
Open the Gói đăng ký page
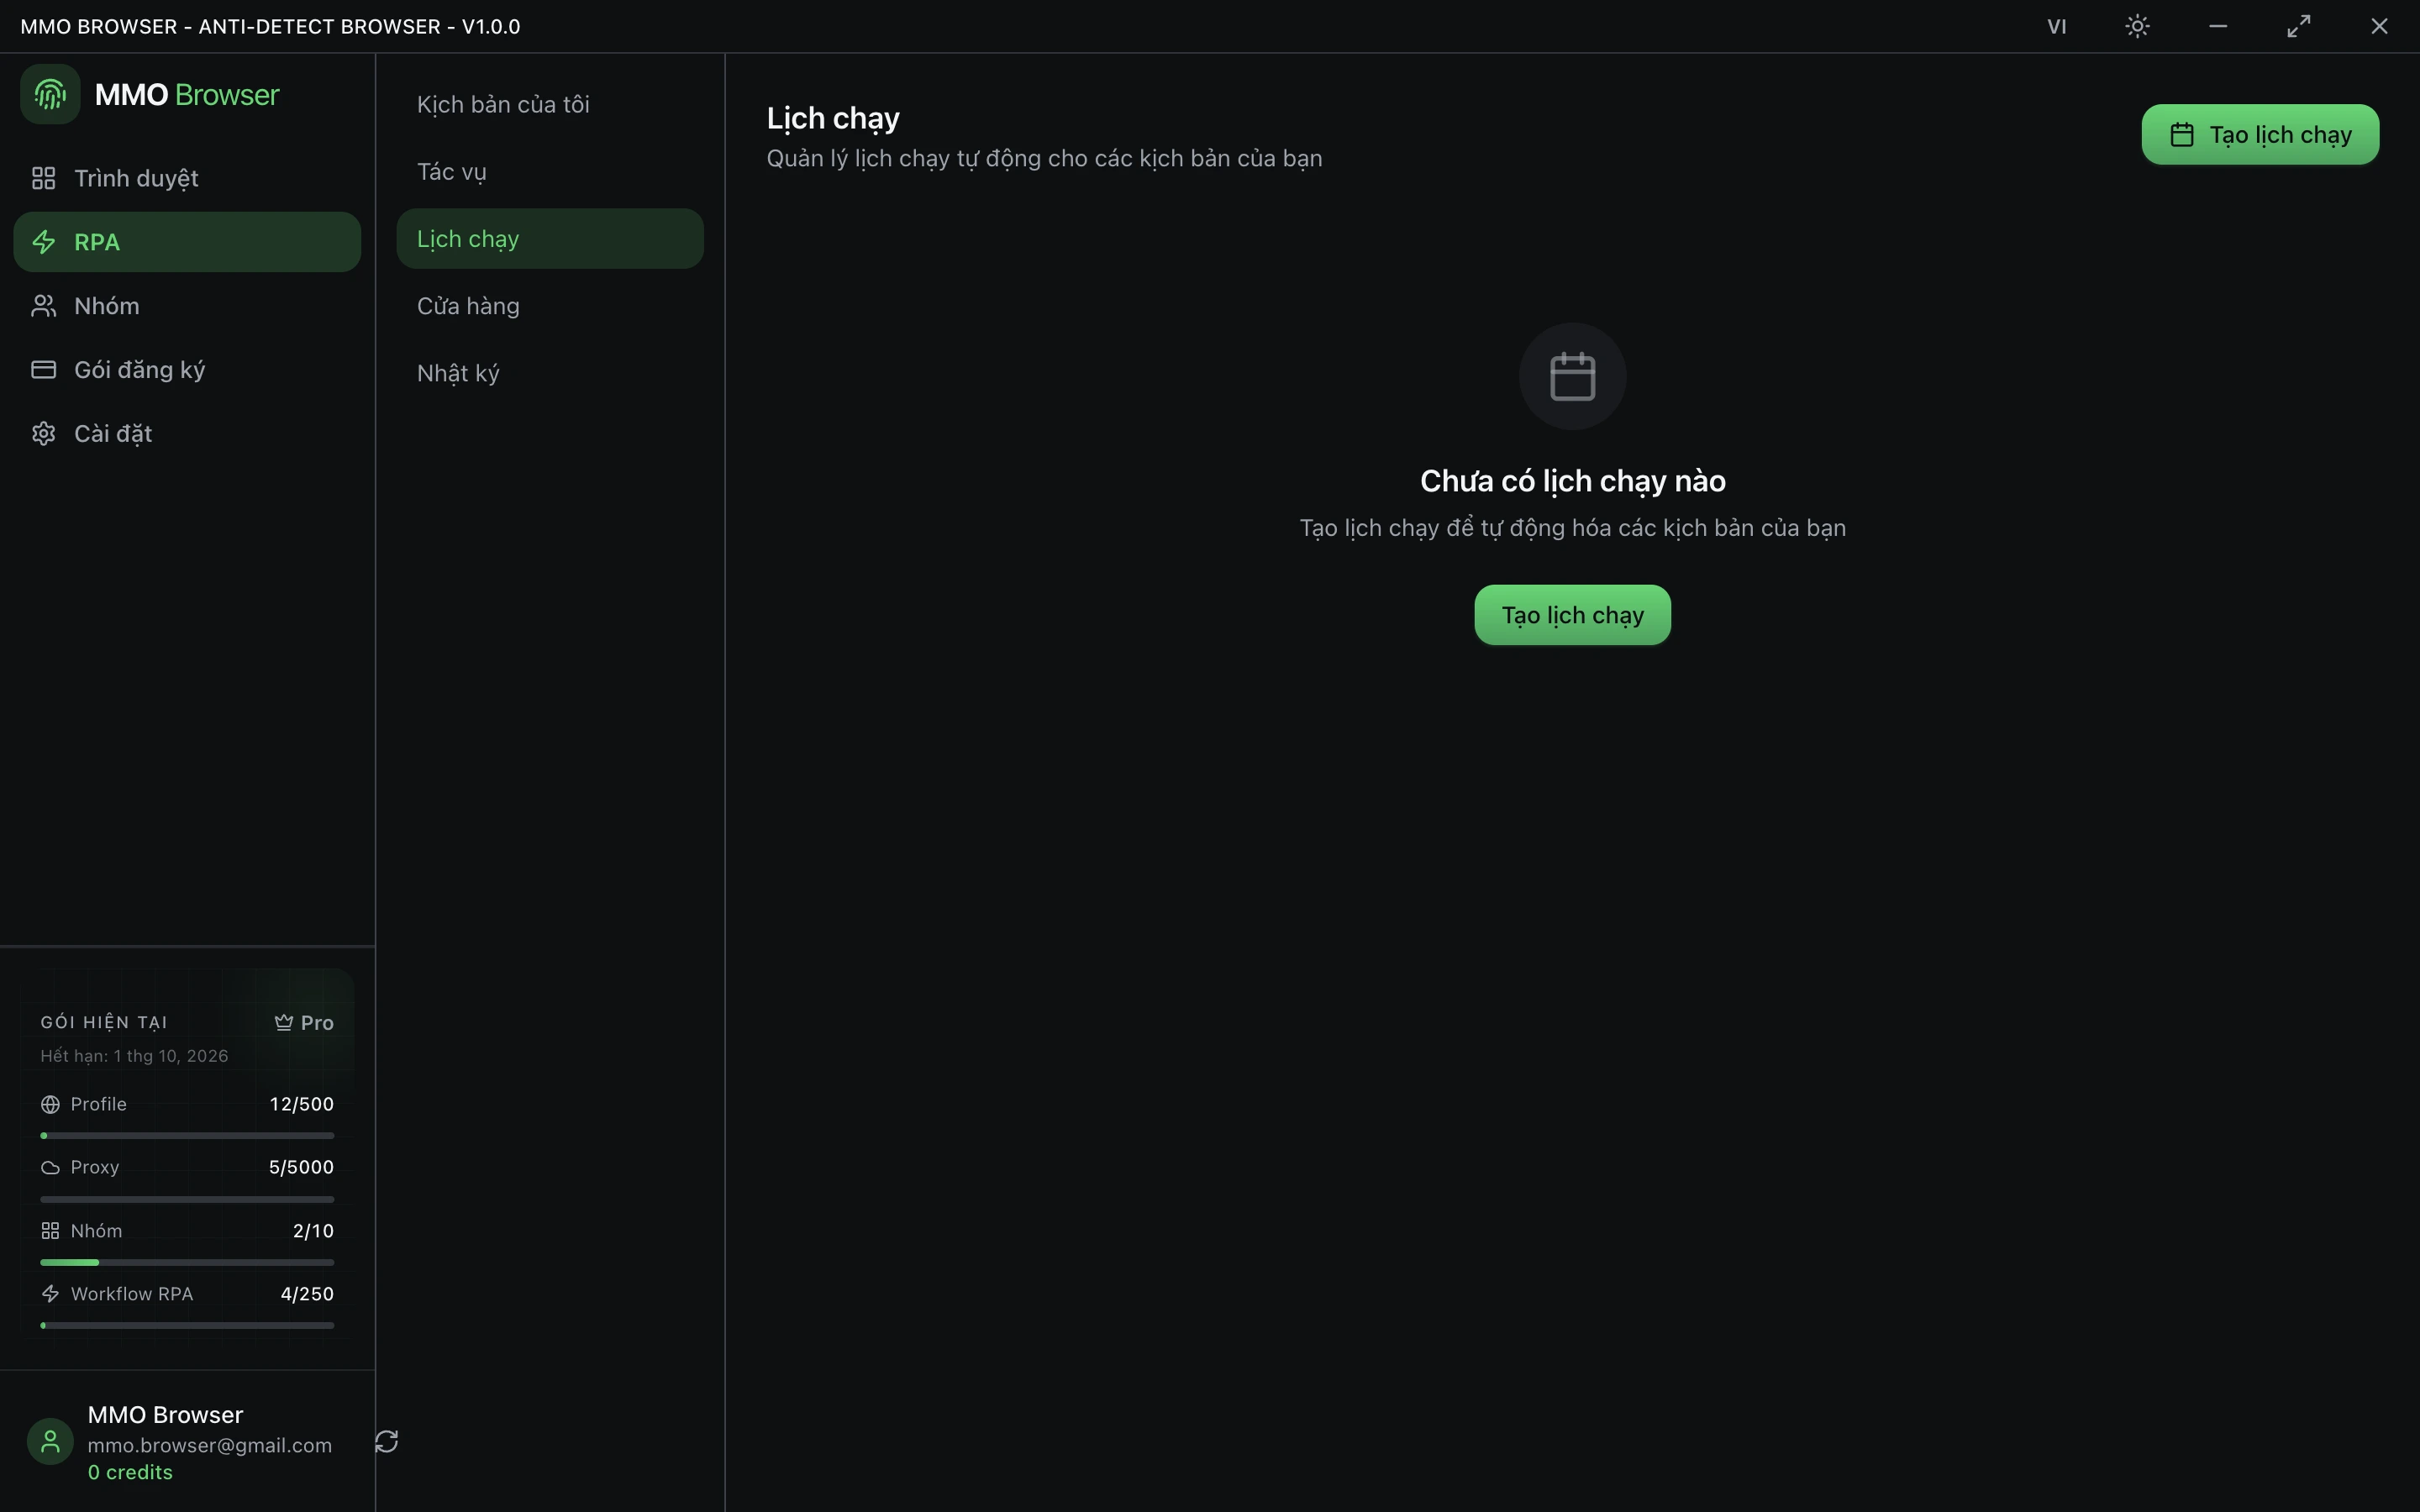click(x=187, y=370)
